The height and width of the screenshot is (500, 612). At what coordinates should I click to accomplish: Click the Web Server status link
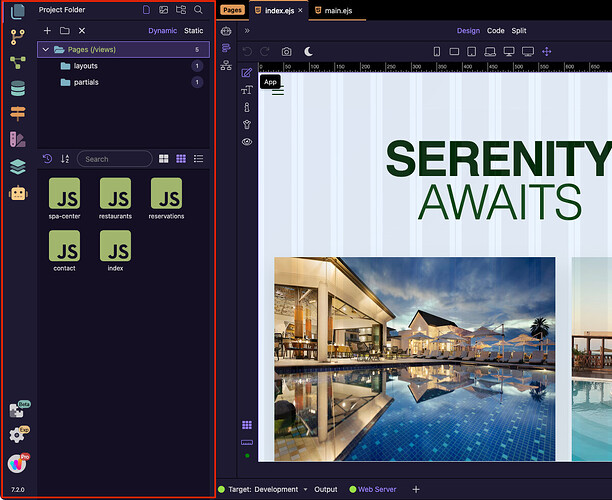377,489
